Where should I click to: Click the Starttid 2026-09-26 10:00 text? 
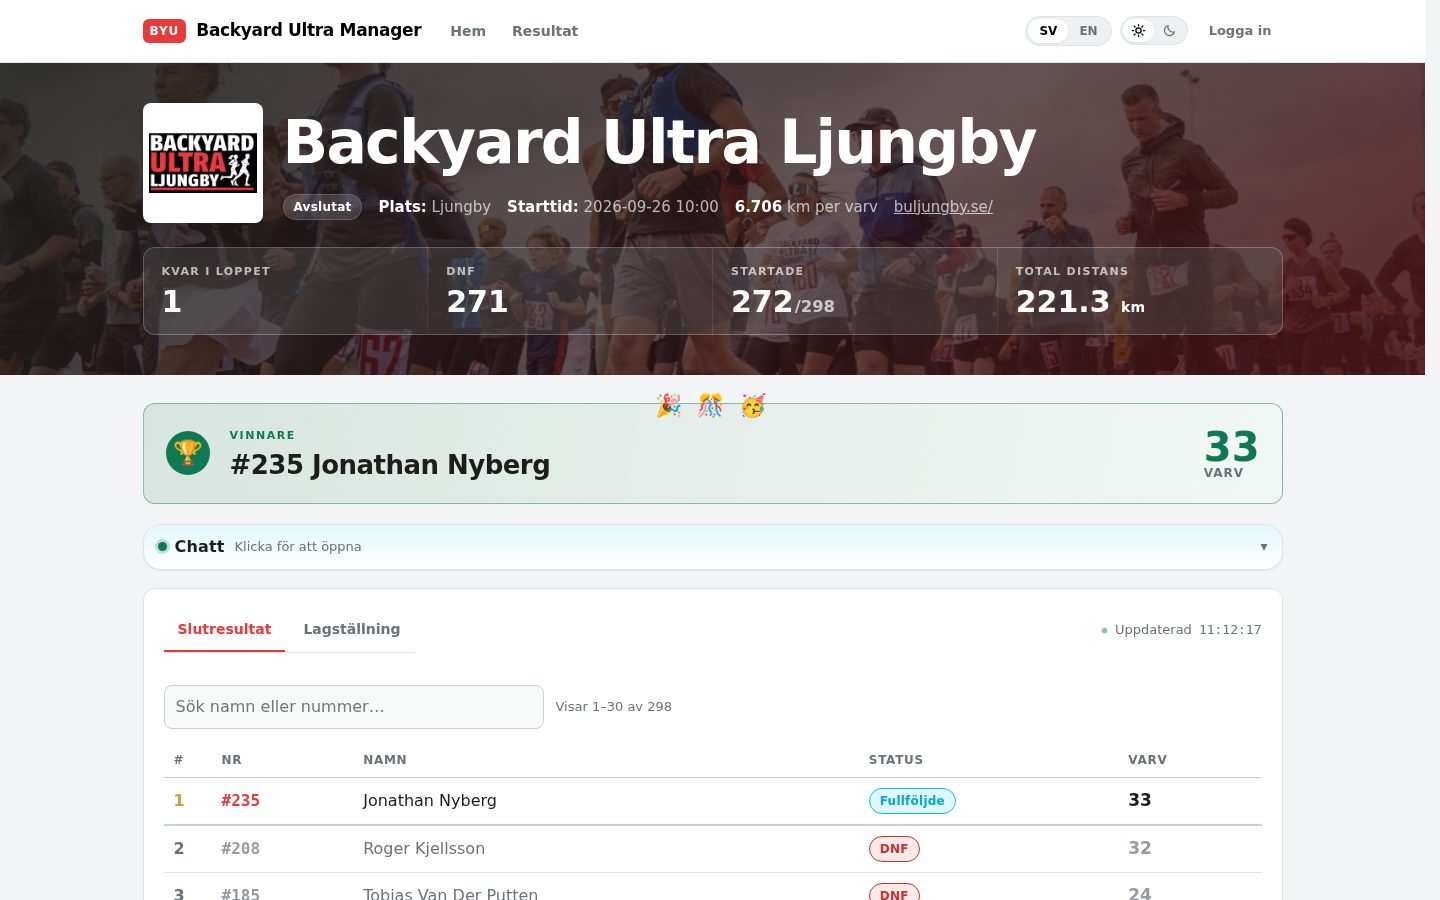pyautogui.click(x=613, y=206)
